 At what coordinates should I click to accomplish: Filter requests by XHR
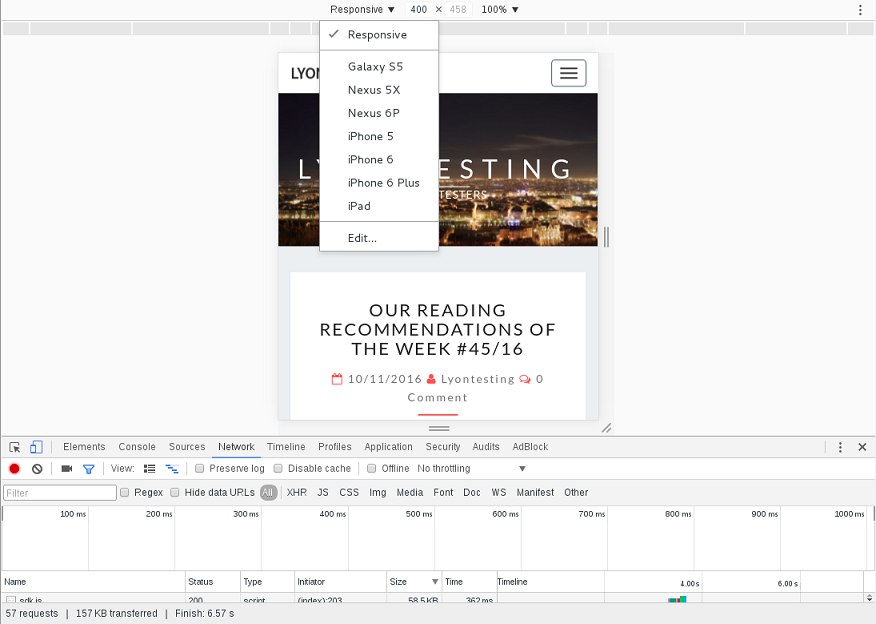click(297, 492)
